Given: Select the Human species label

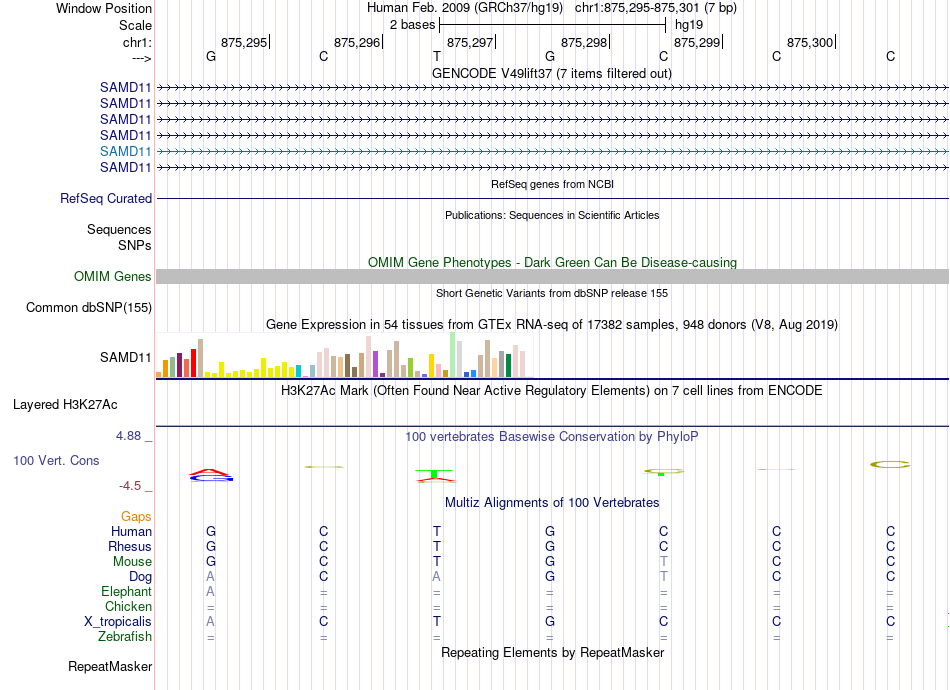Looking at the screenshot, I should click(131, 531).
